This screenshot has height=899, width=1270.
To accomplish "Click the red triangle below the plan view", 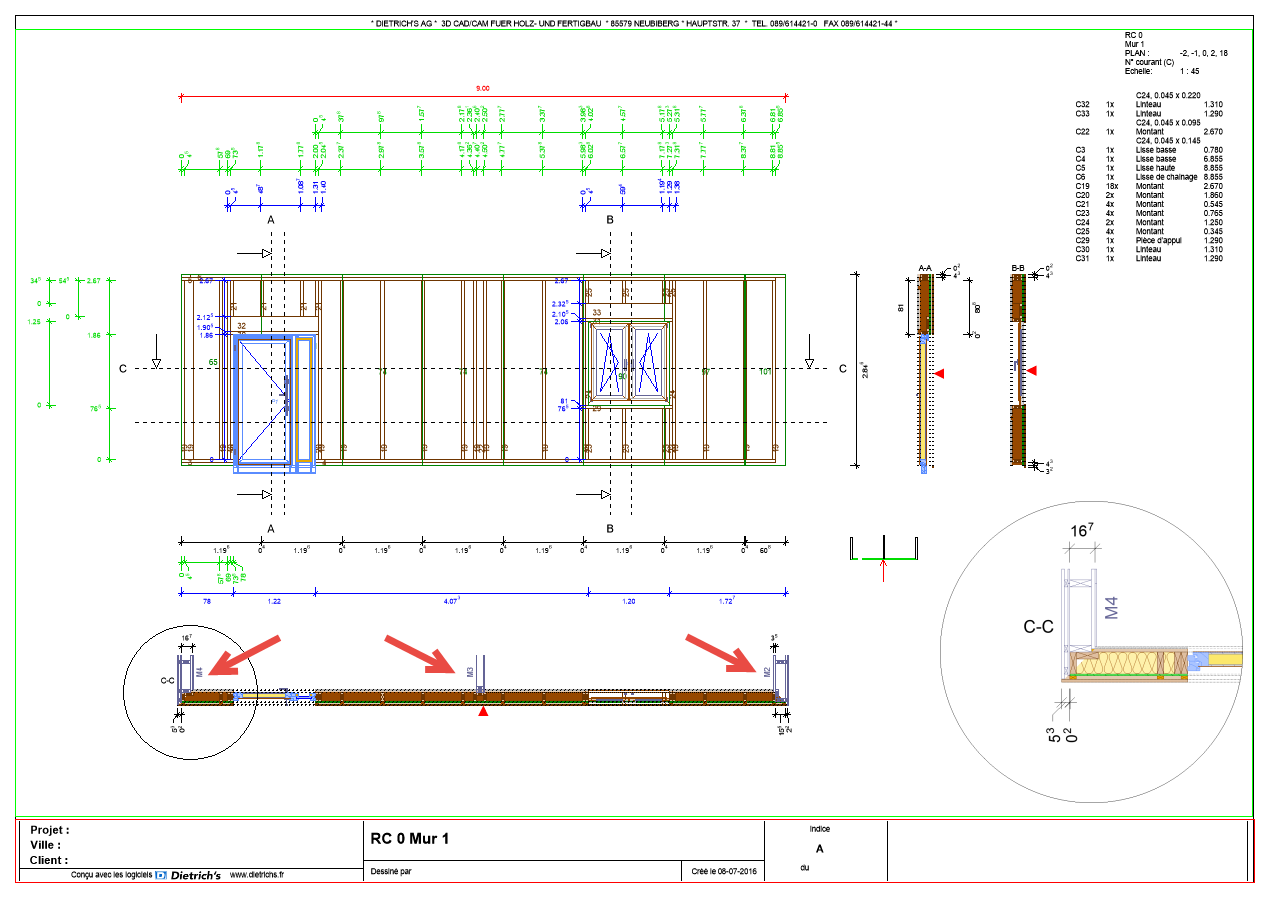I will (x=484, y=712).
